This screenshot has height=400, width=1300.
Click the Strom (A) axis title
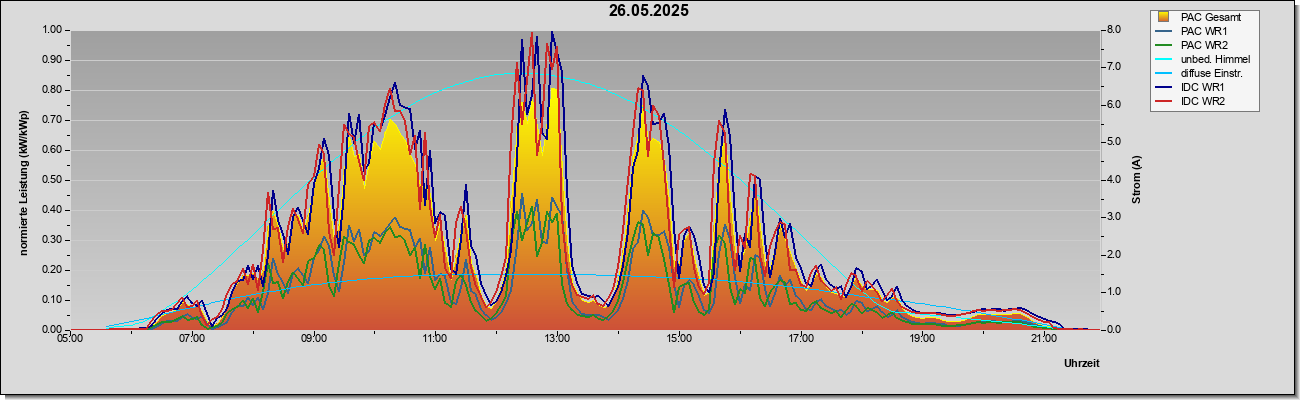(x=1137, y=180)
